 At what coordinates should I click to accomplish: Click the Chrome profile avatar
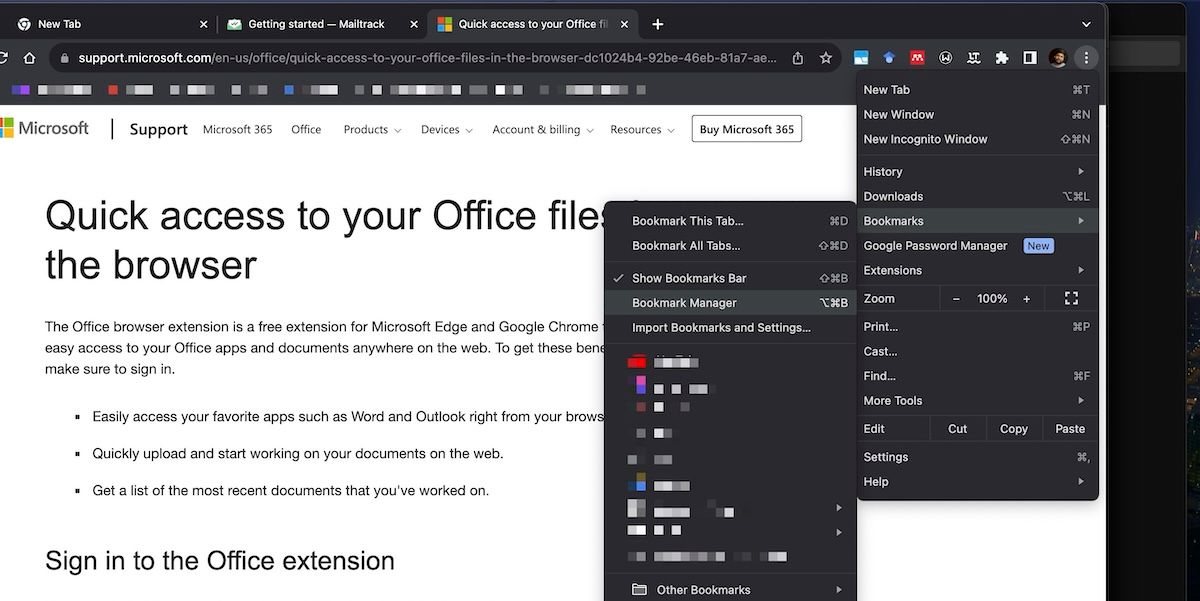[1057, 57]
